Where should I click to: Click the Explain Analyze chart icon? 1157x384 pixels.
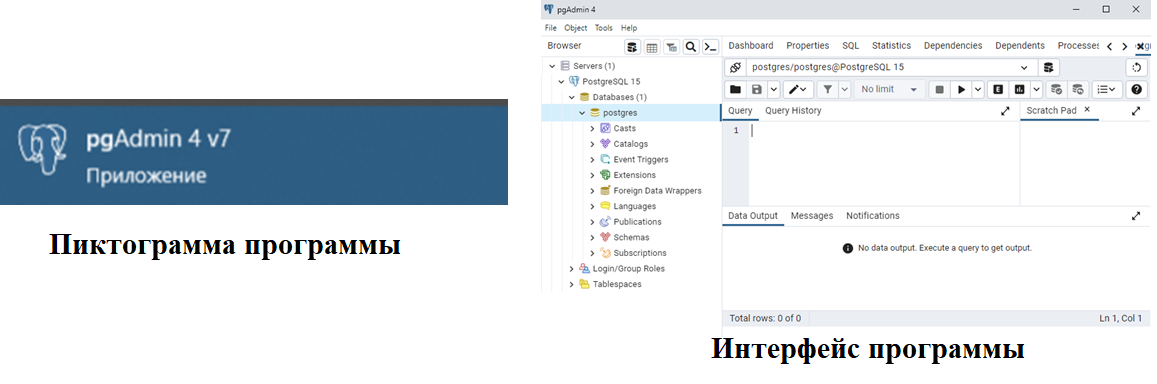coord(1019,89)
